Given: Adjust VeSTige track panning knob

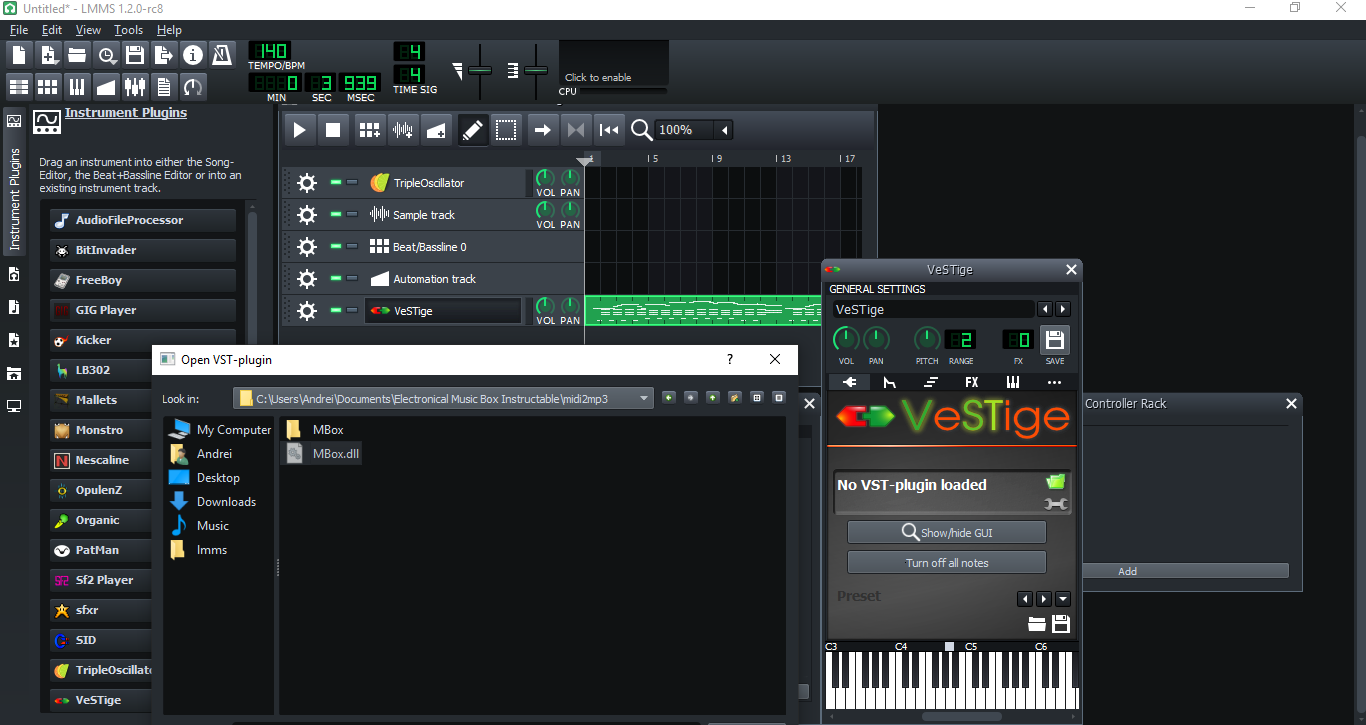Looking at the screenshot, I should click(570, 307).
